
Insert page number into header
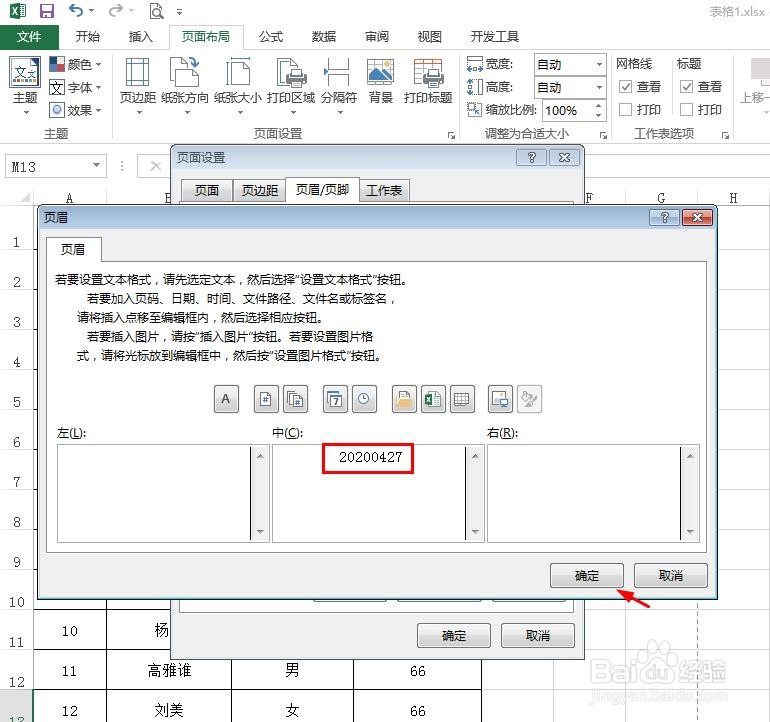tap(266, 399)
